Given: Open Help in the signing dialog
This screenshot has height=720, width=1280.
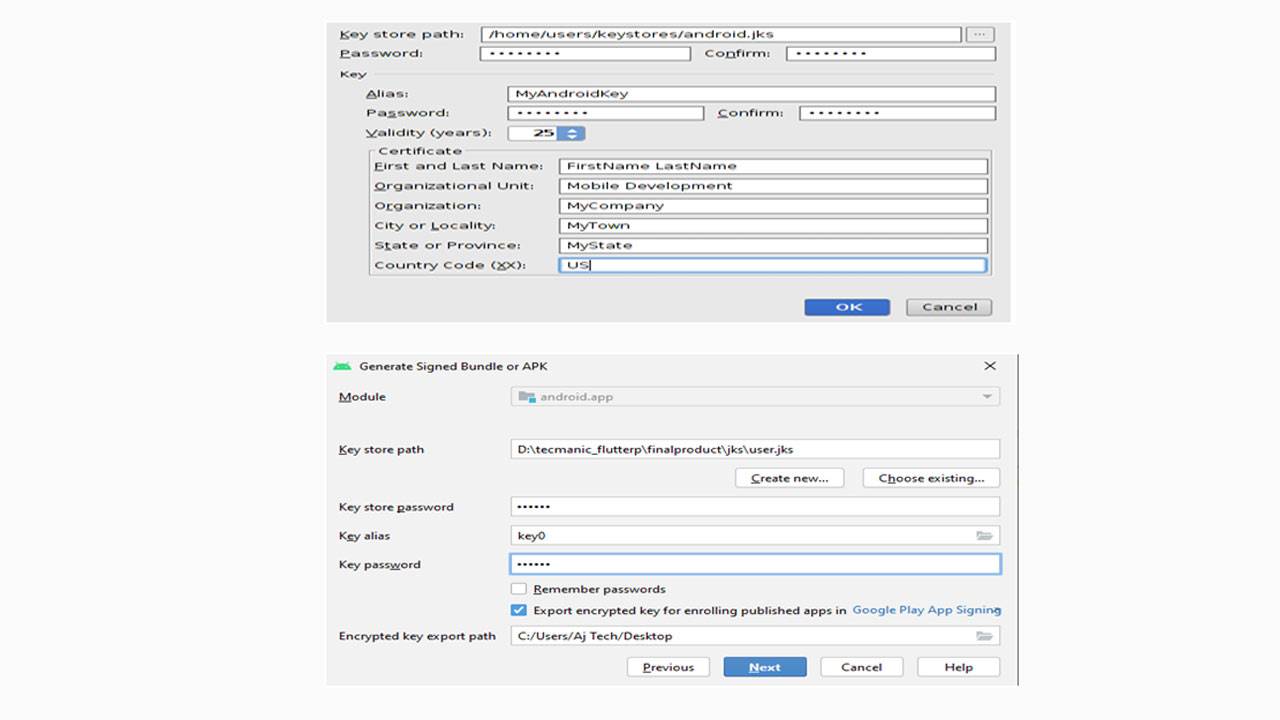Looking at the screenshot, I should [958, 667].
